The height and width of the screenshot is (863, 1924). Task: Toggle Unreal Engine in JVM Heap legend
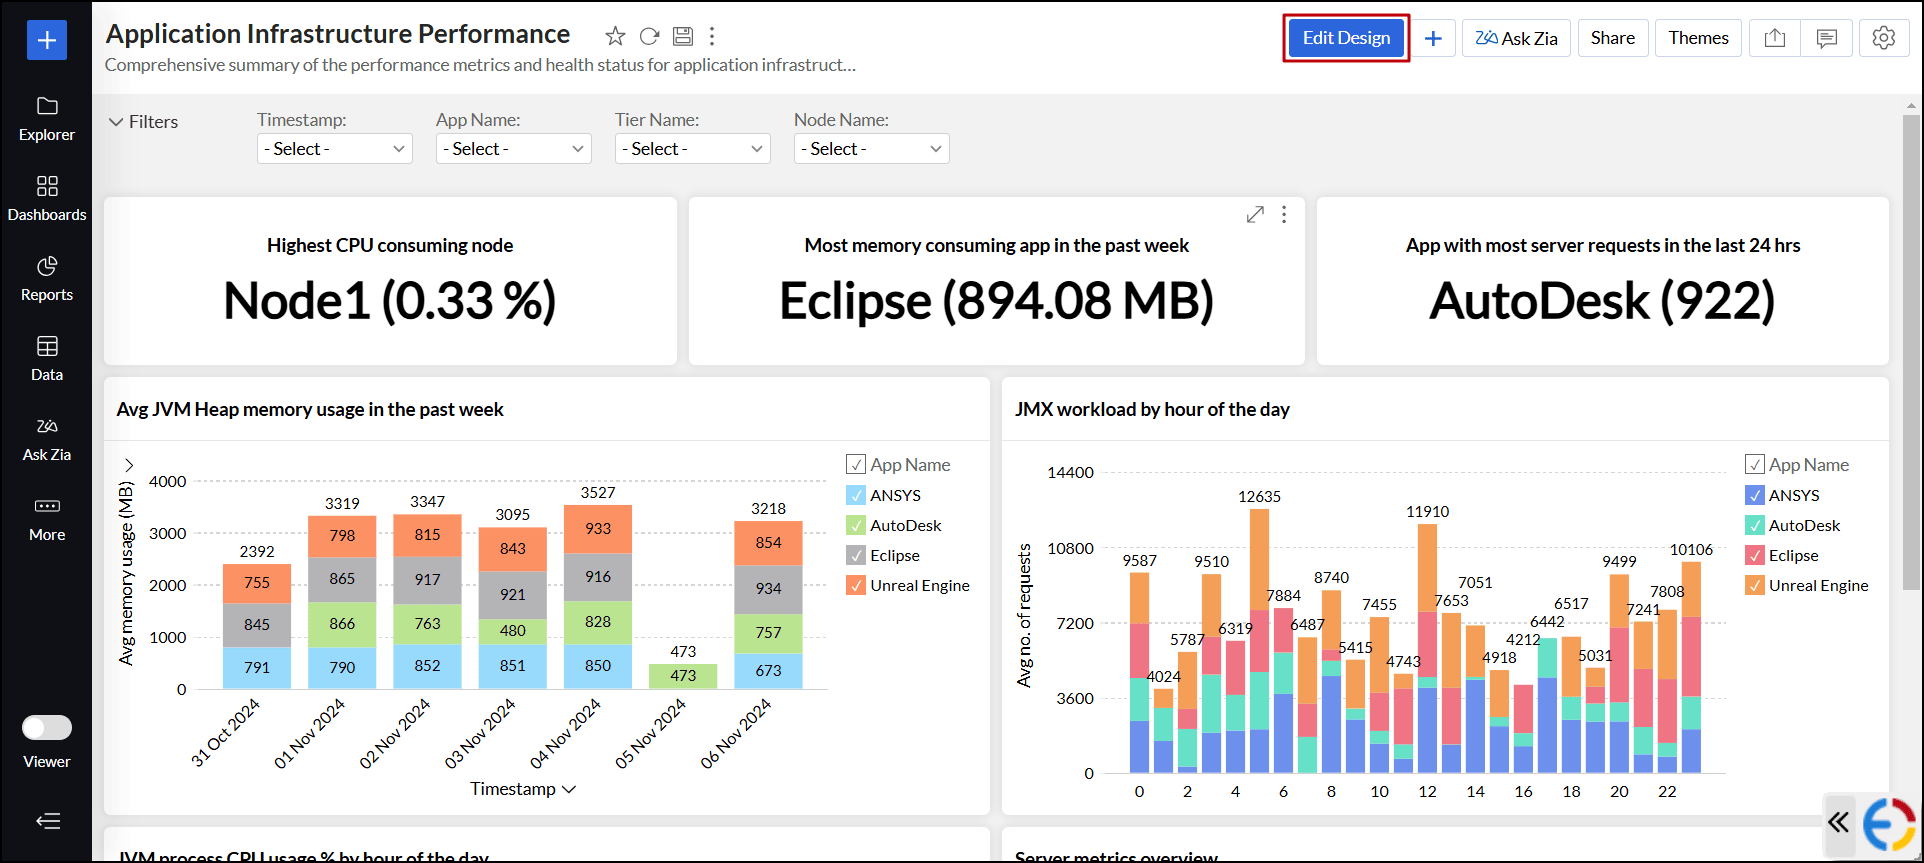856,585
